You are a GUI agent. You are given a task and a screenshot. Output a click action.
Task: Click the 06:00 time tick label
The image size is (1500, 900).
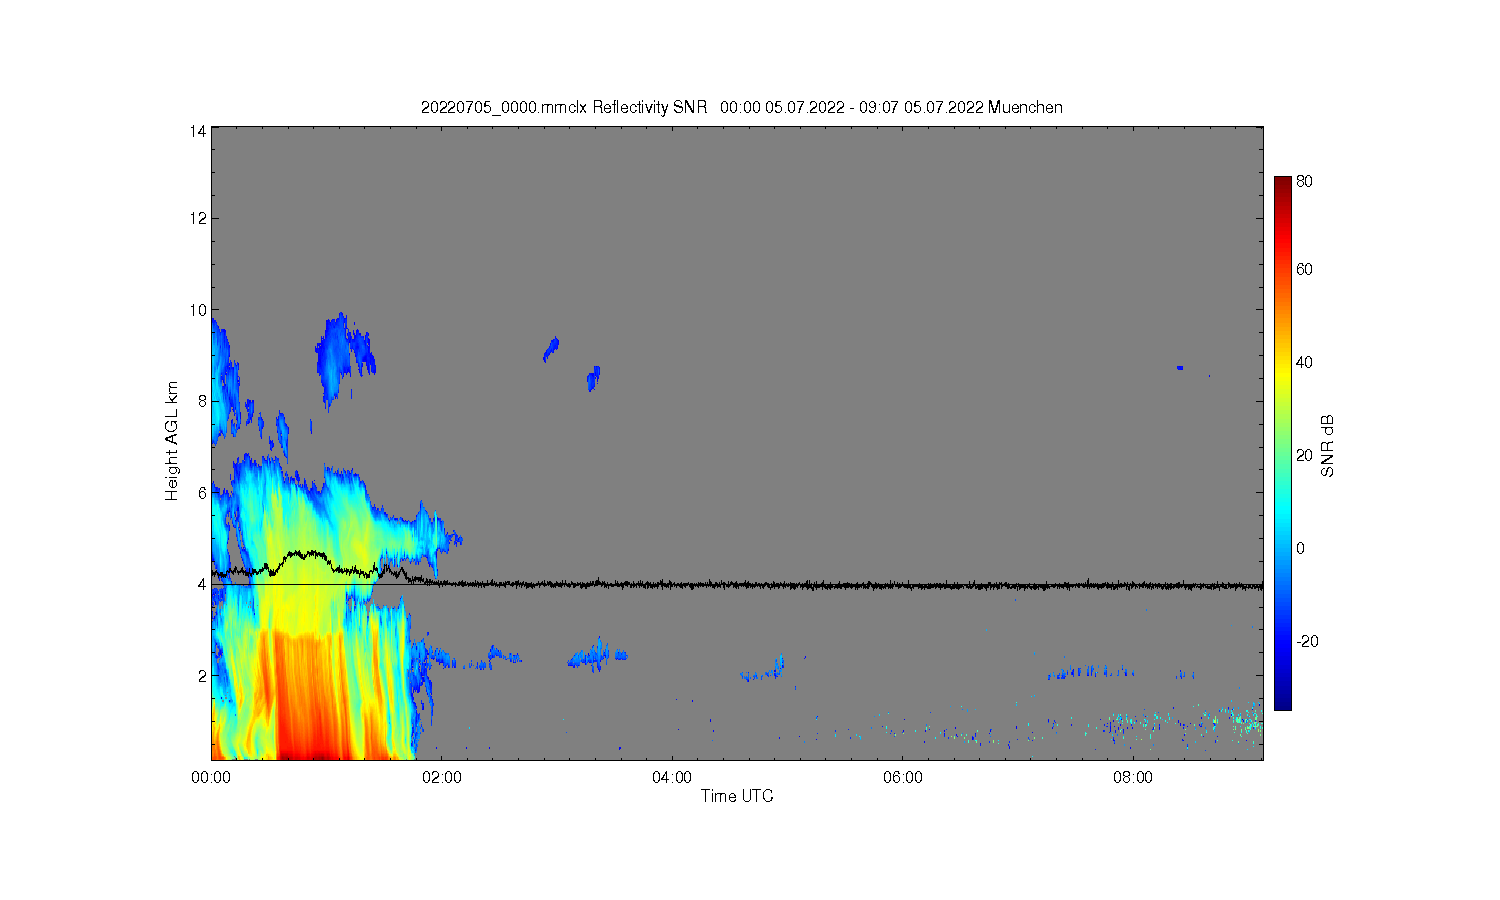[x=902, y=777]
